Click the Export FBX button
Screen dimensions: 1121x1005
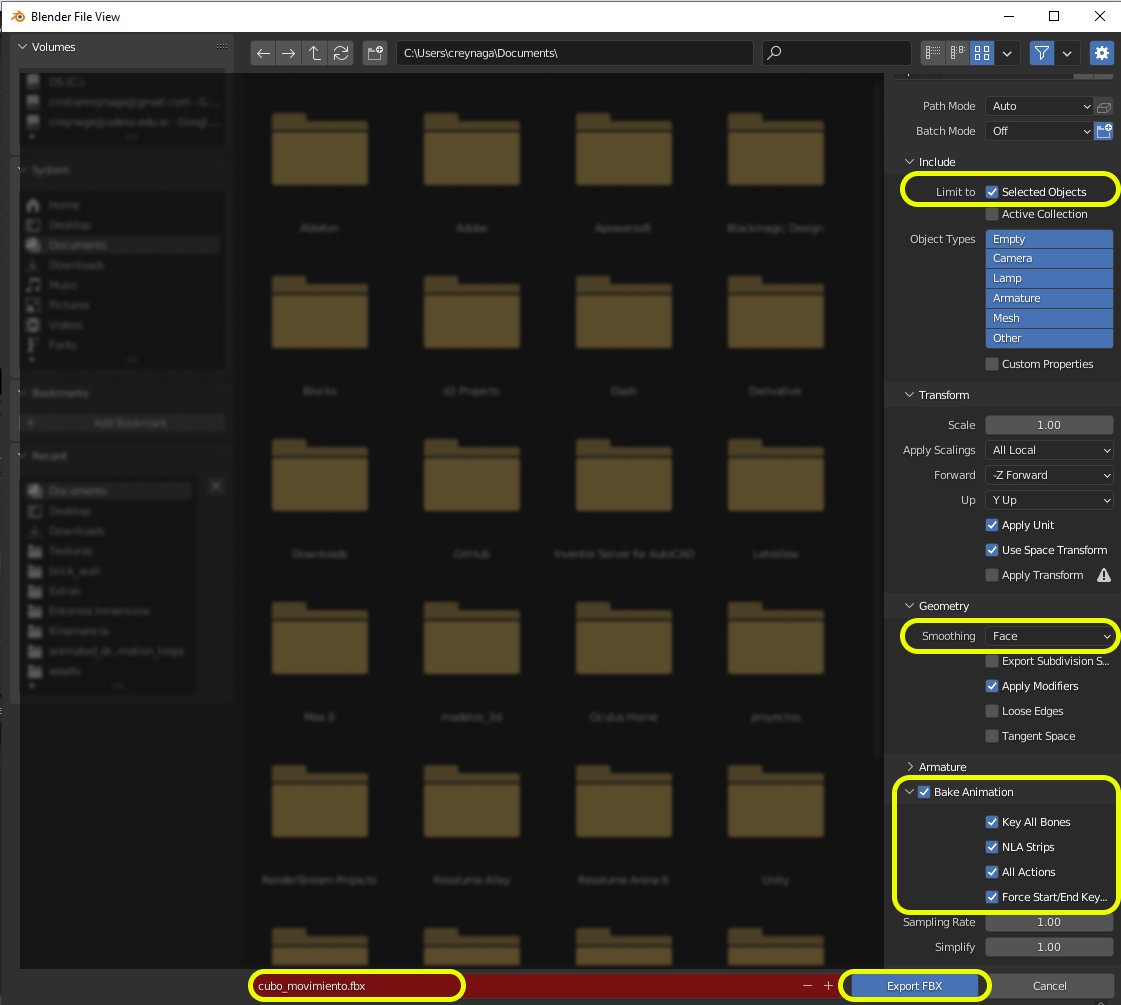pos(914,986)
